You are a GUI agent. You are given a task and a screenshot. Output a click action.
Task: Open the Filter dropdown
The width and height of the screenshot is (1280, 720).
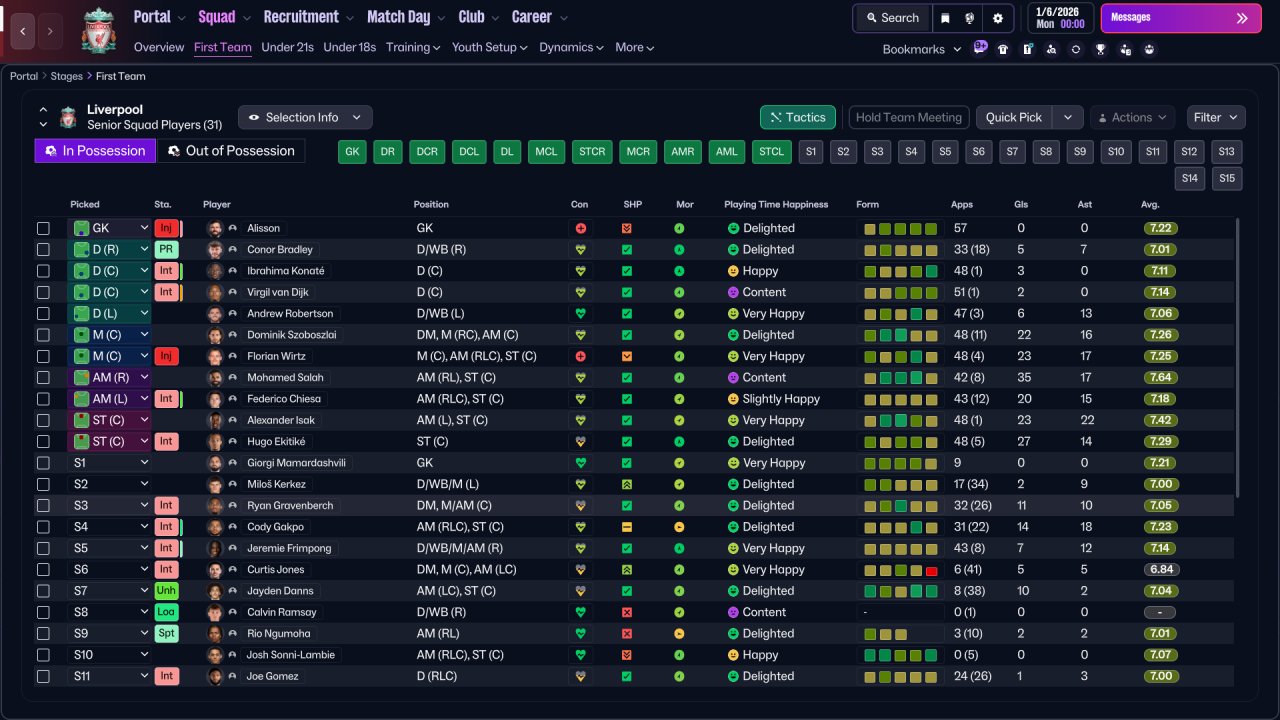coord(1216,117)
